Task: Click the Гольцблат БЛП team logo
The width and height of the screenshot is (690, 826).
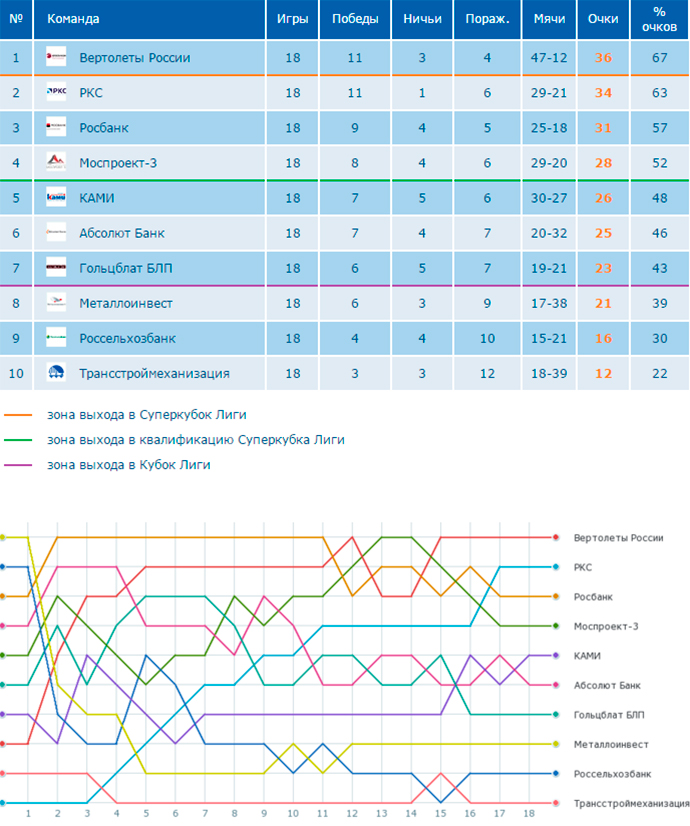Action: tap(56, 268)
